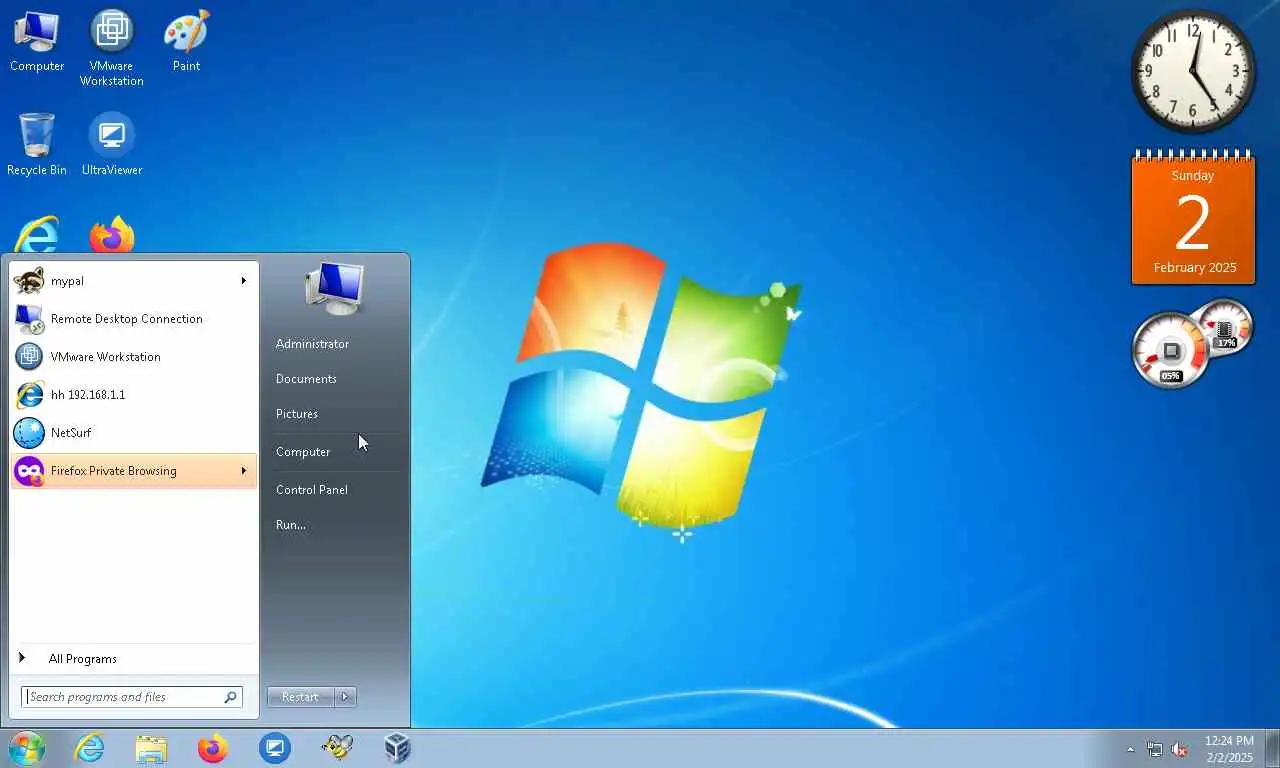Image resolution: width=1280 pixels, height=768 pixels.
Task: Open VMware Workstation desktop icon
Action: pos(112,47)
